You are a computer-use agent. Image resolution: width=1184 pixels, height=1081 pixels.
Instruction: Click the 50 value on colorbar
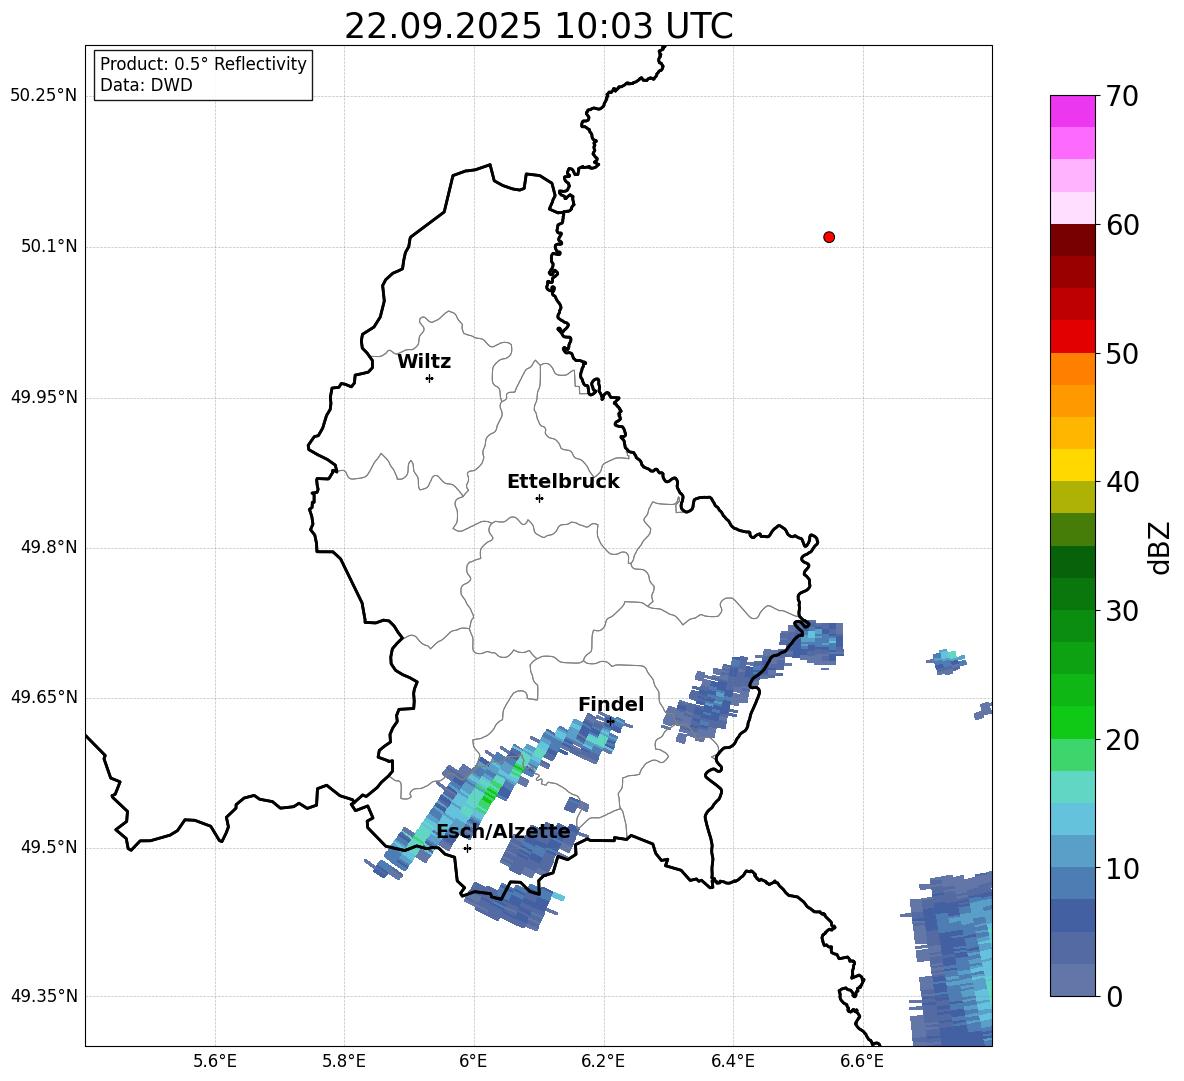pos(1122,354)
